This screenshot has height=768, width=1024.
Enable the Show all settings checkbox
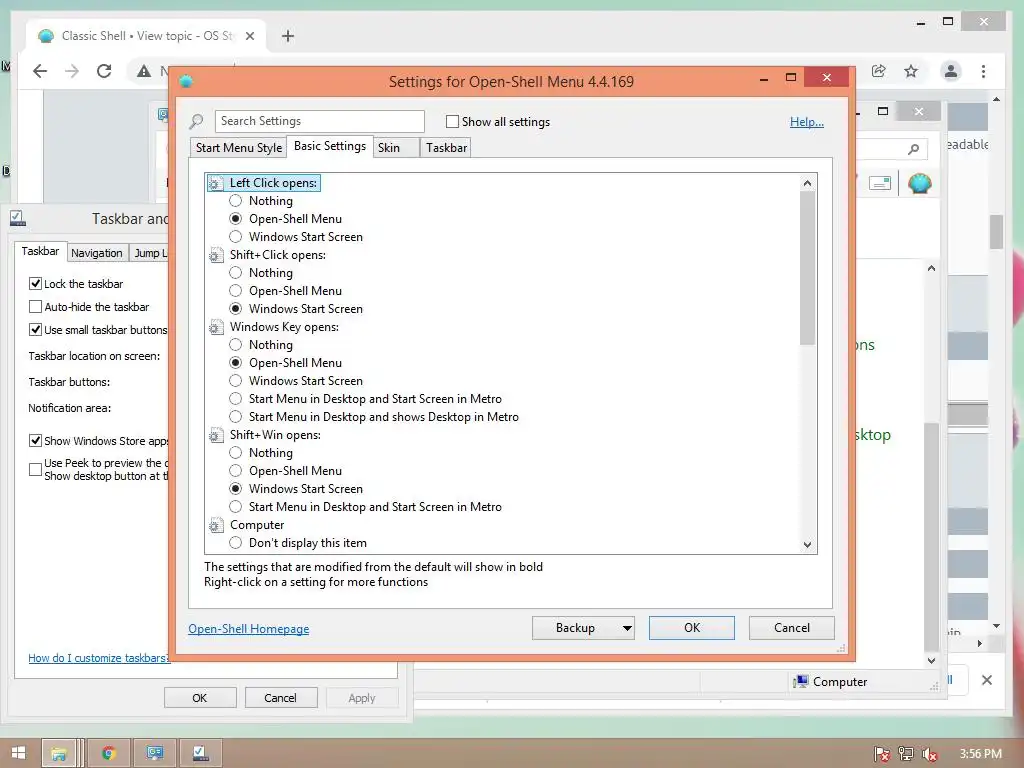pos(452,121)
